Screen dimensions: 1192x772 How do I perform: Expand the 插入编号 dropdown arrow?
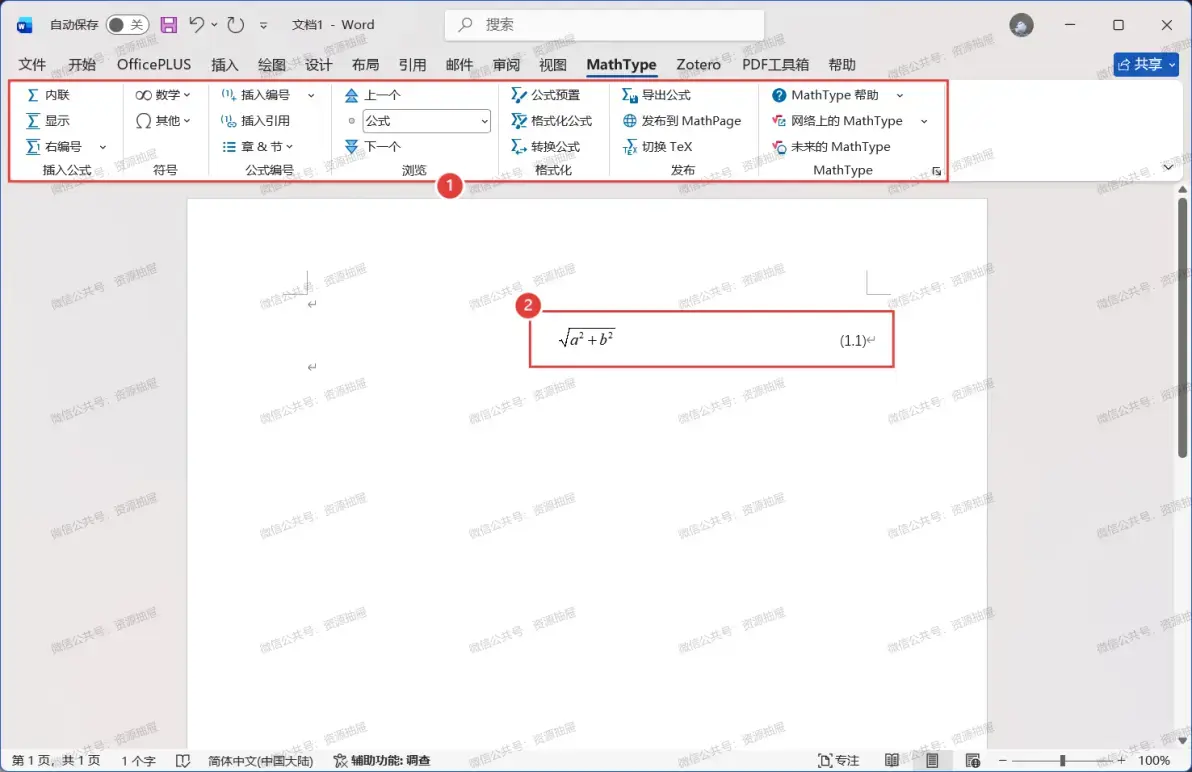(311, 95)
